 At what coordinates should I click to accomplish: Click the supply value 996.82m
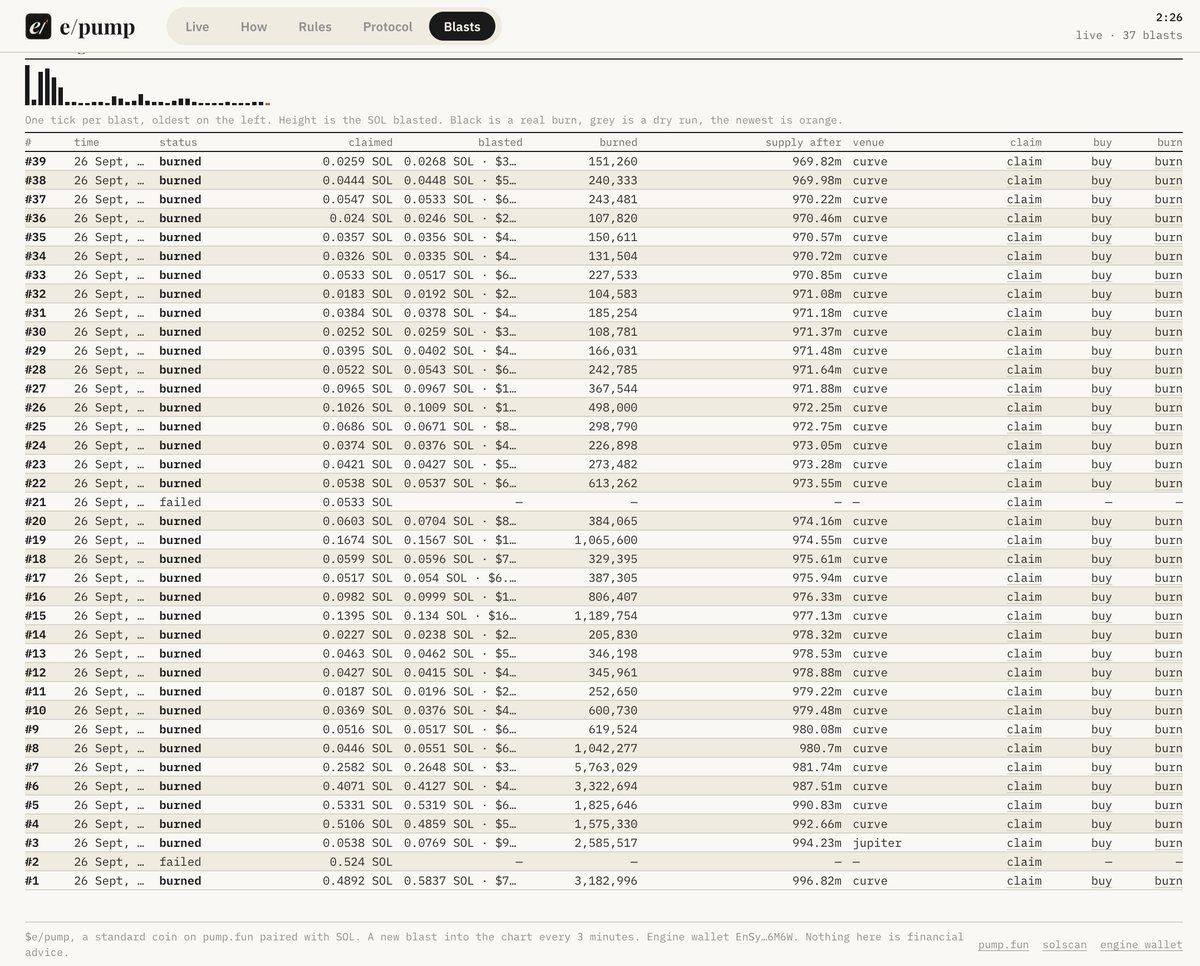click(816, 881)
